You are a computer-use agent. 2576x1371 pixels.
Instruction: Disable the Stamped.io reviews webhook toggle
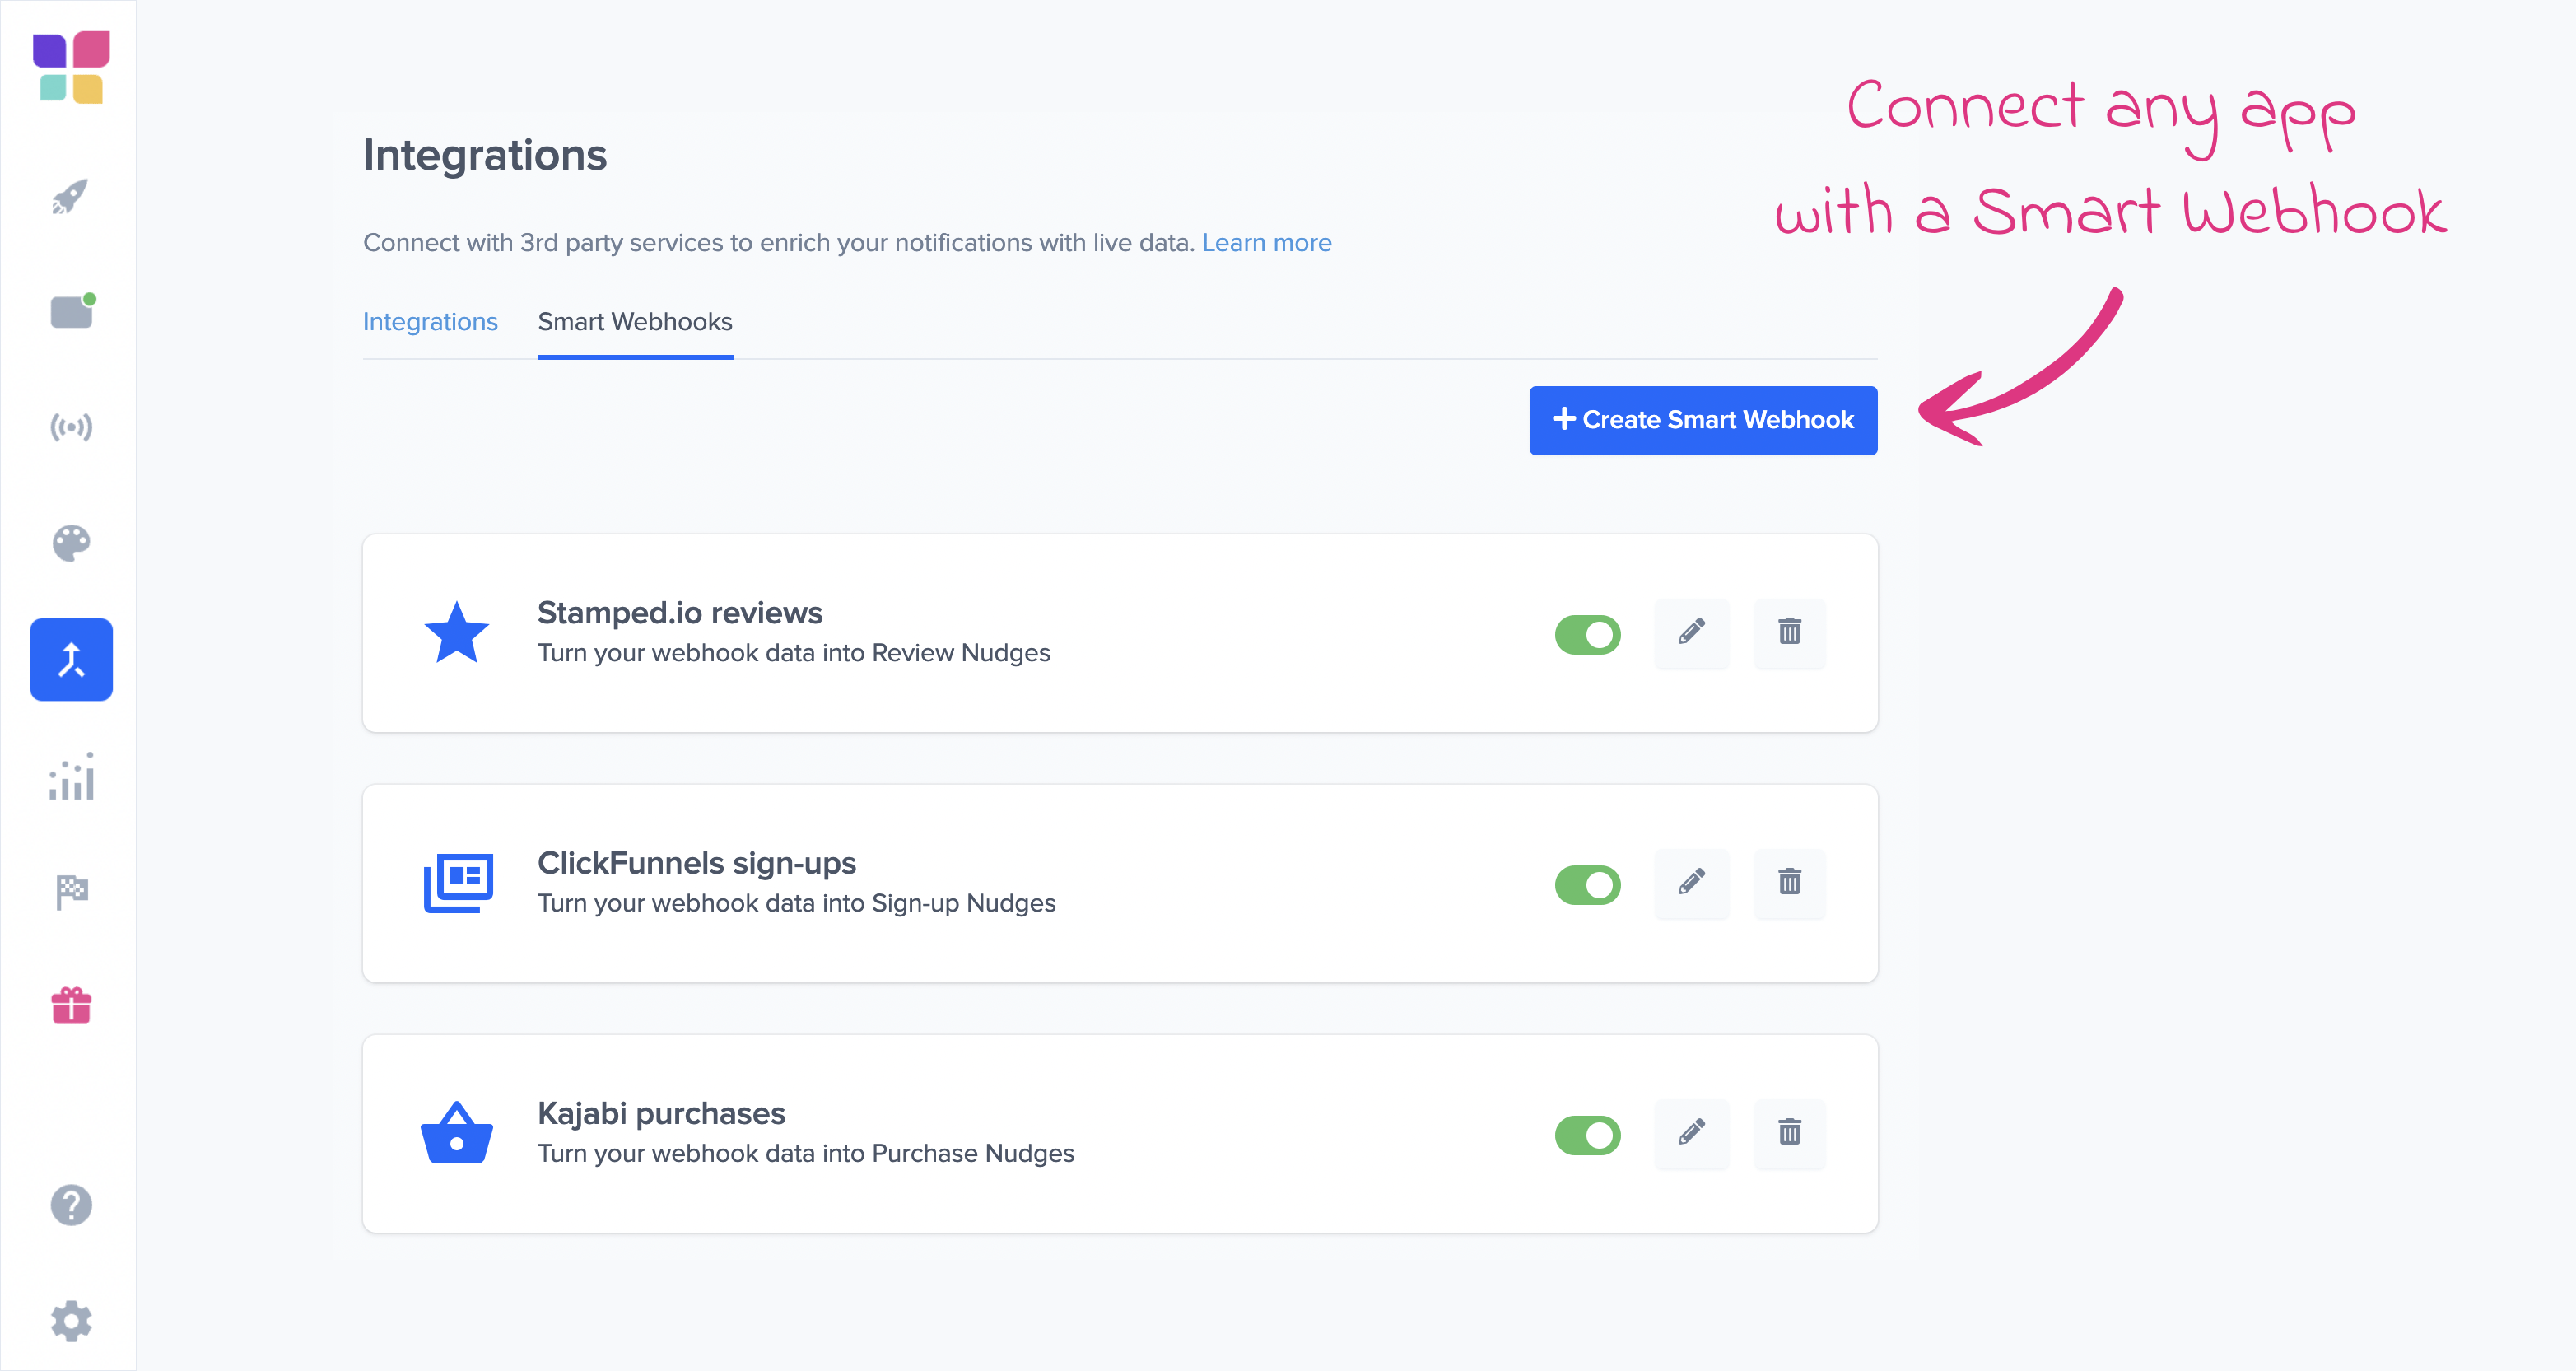coord(1587,634)
